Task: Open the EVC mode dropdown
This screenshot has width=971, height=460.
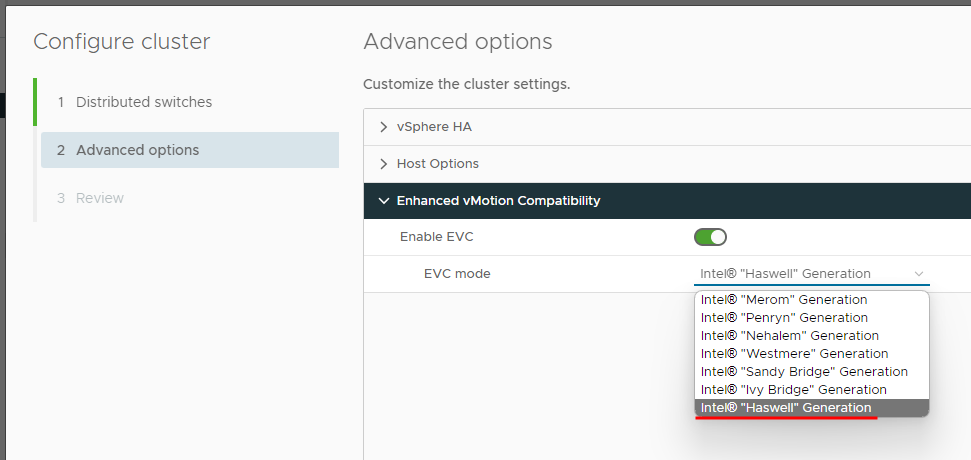Action: [811, 274]
